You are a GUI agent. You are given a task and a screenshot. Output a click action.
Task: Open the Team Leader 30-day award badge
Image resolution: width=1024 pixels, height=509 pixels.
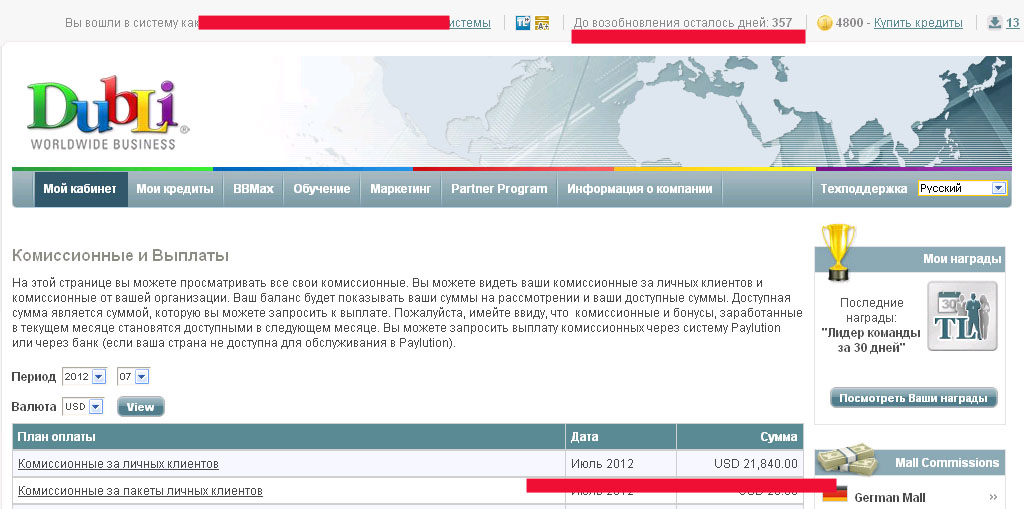pyautogui.click(x=961, y=316)
